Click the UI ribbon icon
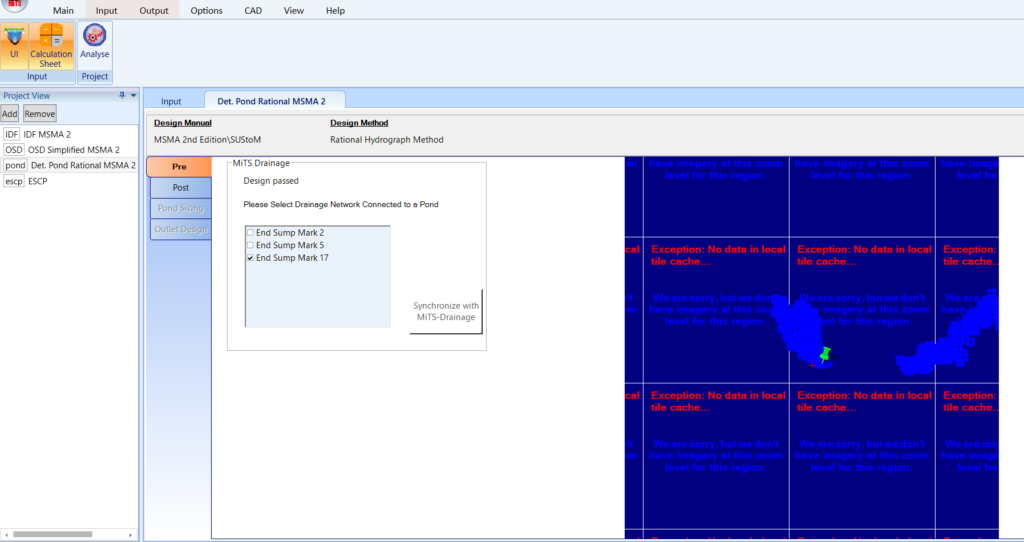Image resolution: width=1024 pixels, height=542 pixels. point(14,46)
